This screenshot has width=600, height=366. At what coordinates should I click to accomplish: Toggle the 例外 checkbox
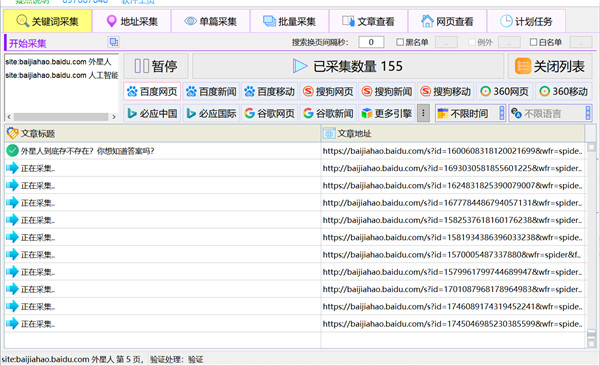click(x=472, y=42)
